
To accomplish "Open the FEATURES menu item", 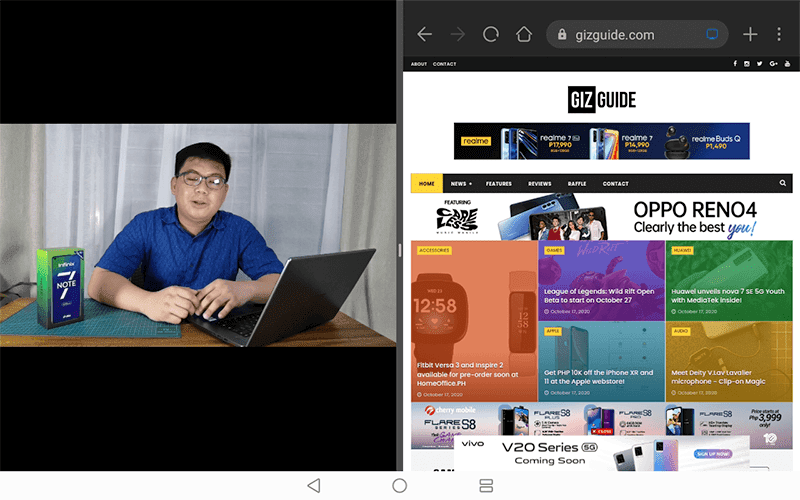I will click(x=498, y=184).
